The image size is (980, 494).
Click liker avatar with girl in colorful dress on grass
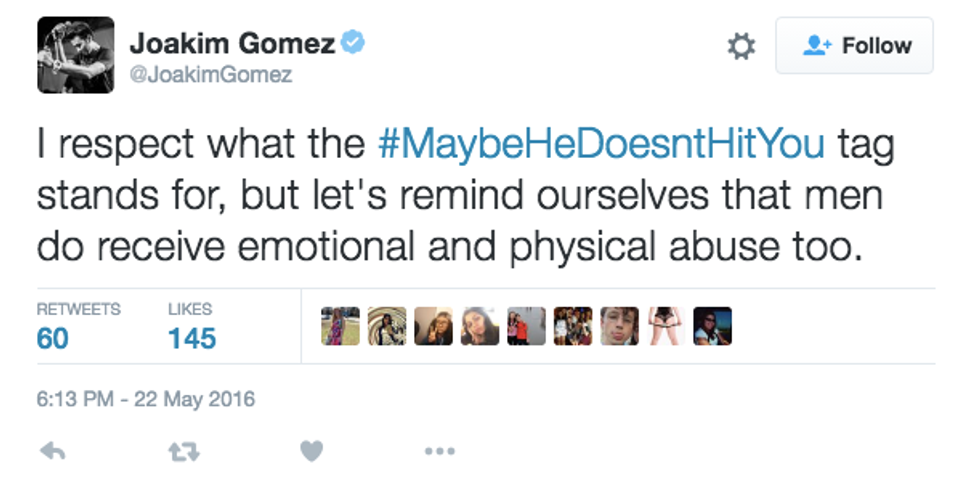[x=340, y=326]
